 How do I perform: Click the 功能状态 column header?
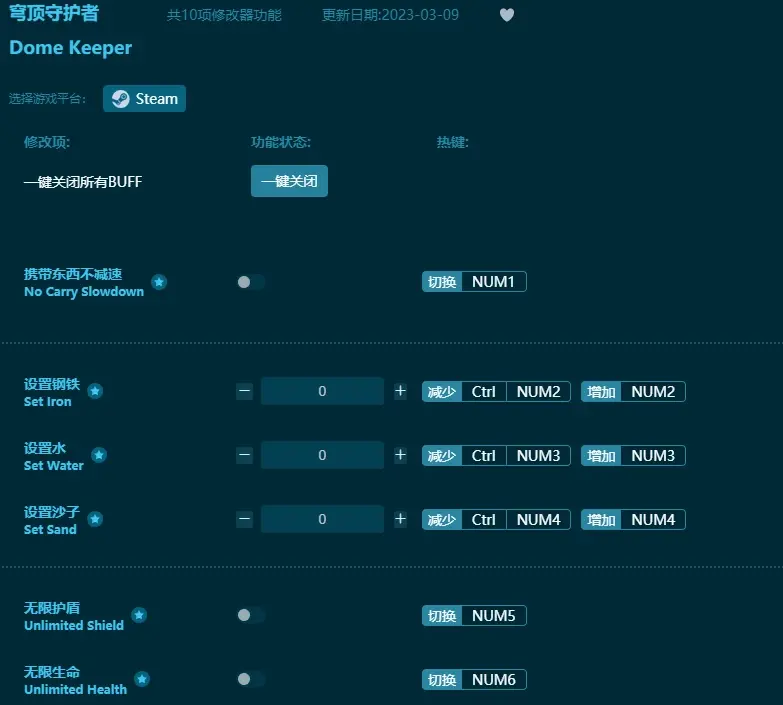point(281,142)
